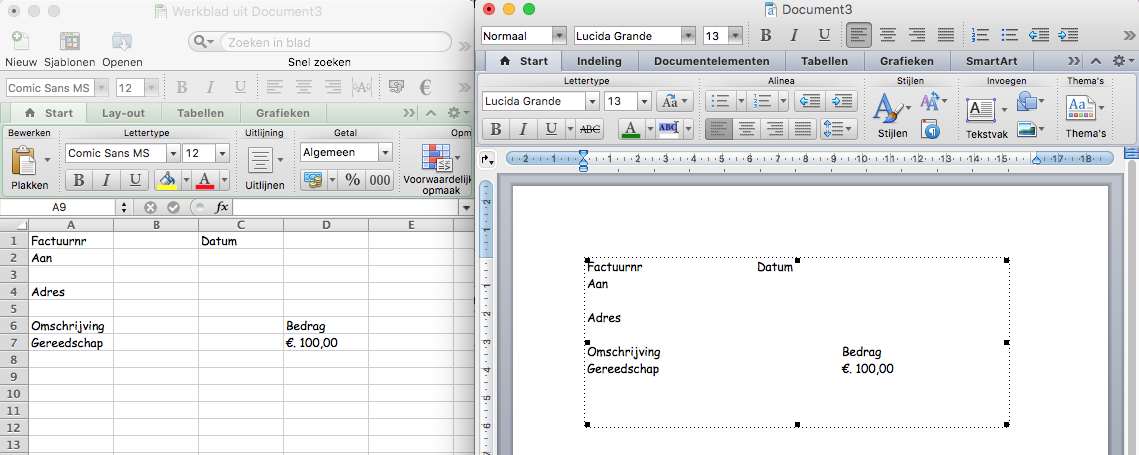Screen dimensions: 1139x455
Task: Toggle Bold in Word ribbon Lettertype group
Action: 495,129
